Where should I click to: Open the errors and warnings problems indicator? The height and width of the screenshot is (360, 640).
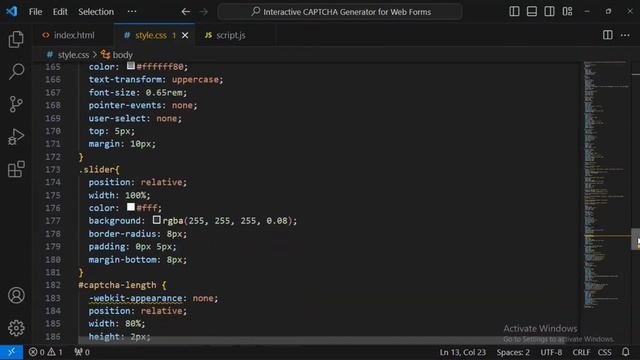click(x=45, y=352)
